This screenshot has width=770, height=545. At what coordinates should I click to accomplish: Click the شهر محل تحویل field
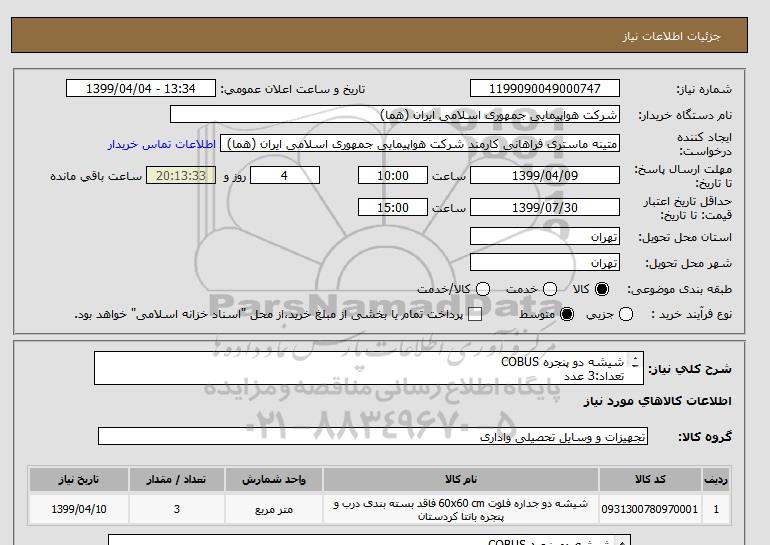click(545, 262)
